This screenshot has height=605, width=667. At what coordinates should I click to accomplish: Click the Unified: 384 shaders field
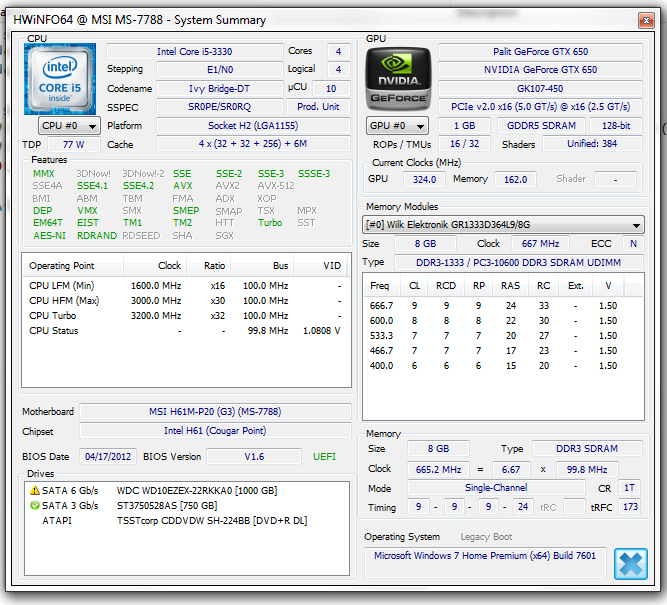[592, 144]
